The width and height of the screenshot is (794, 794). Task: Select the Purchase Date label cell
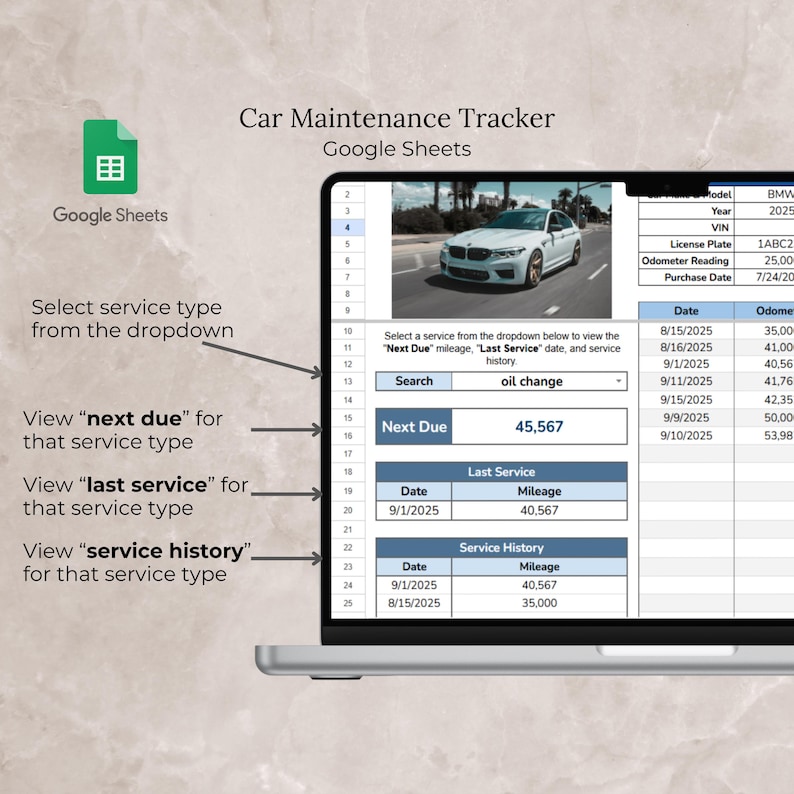686,277
